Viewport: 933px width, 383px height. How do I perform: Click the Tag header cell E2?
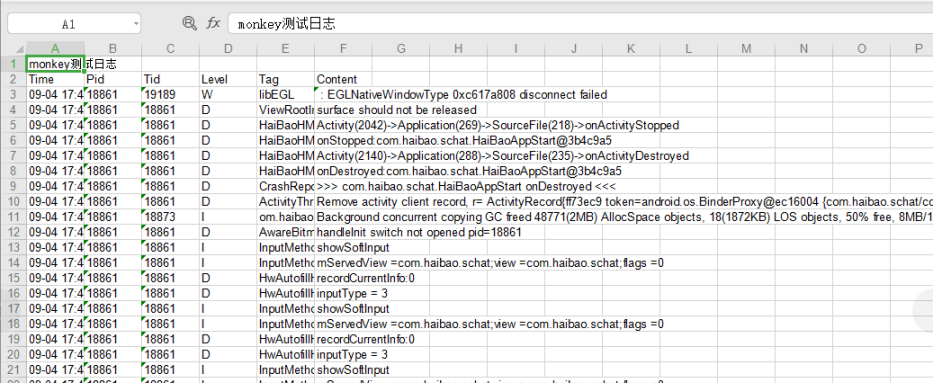[286, 79]
